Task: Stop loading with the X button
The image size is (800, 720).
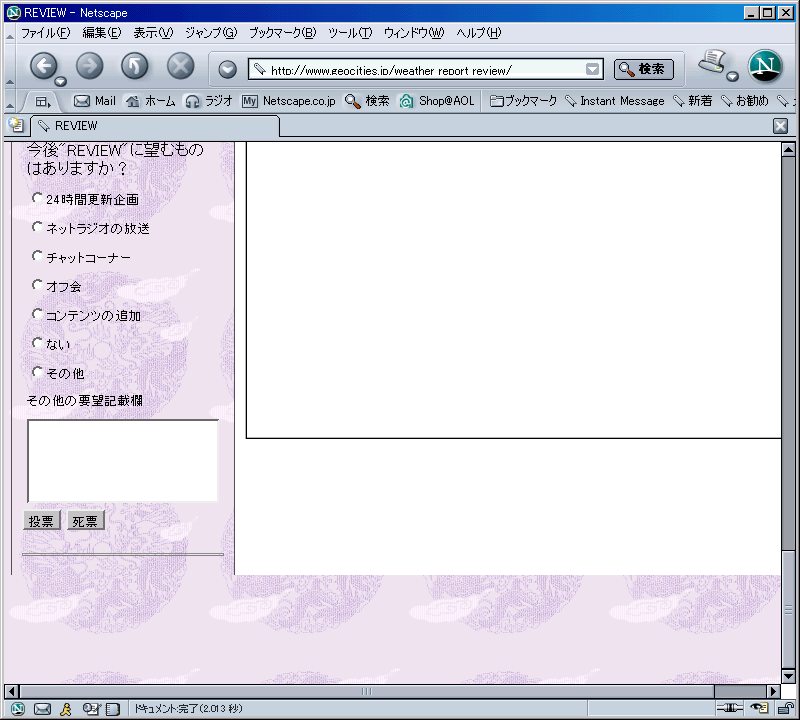Action: coord(181,66)
